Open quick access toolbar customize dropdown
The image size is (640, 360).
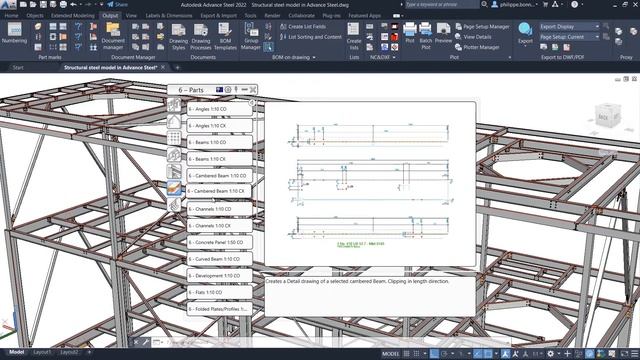point(102,4)
